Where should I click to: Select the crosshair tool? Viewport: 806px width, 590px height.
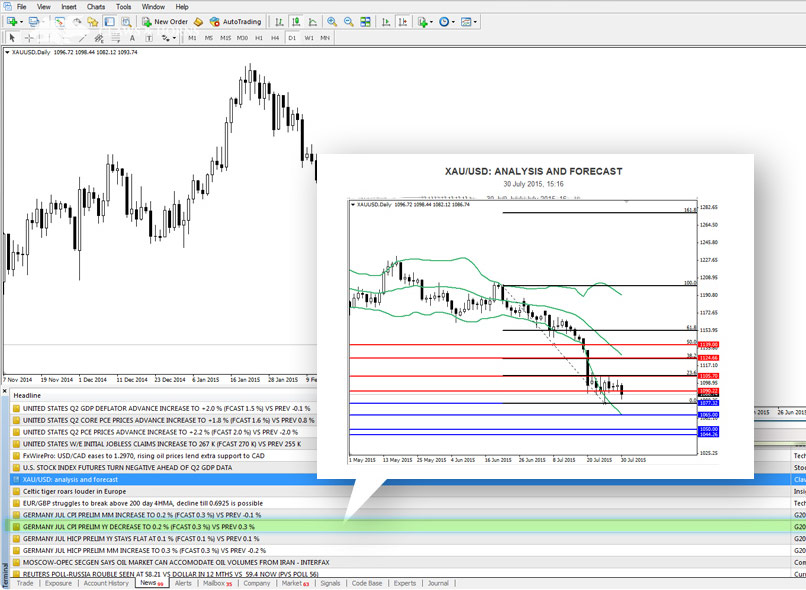29,37
